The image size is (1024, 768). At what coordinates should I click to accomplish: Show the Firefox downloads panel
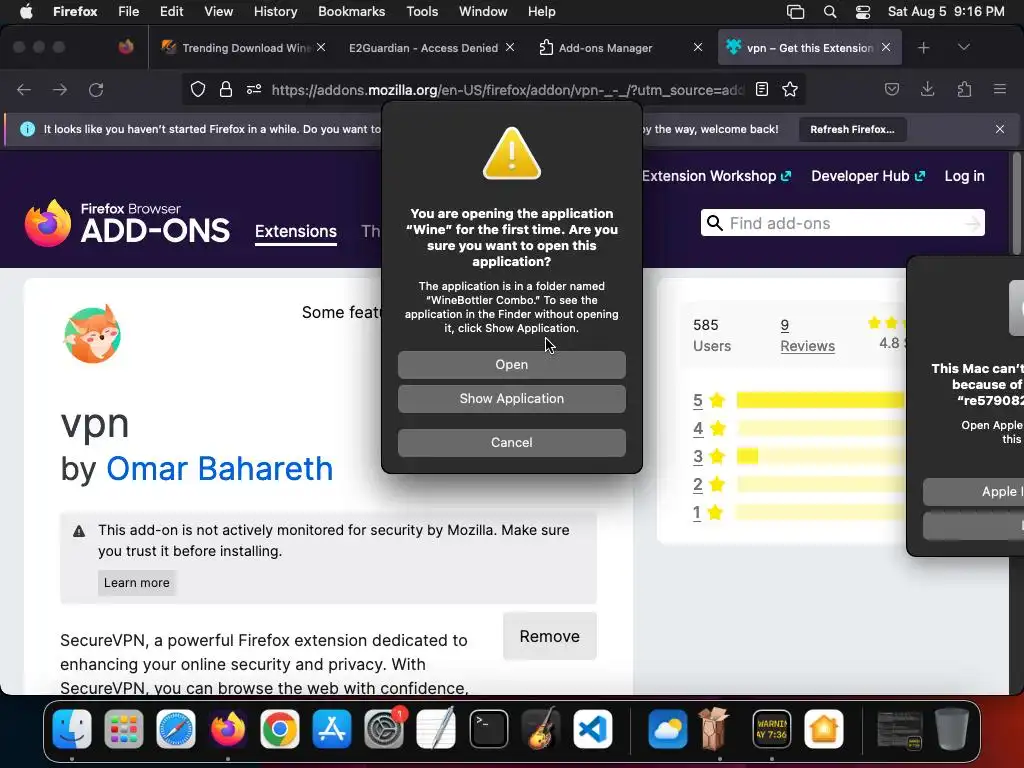click(927, 89)
